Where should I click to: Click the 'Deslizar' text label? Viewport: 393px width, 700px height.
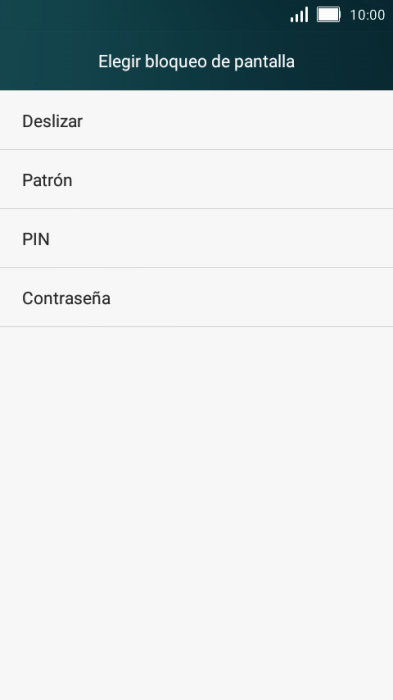pyautogui.click(x=52, y=121)
